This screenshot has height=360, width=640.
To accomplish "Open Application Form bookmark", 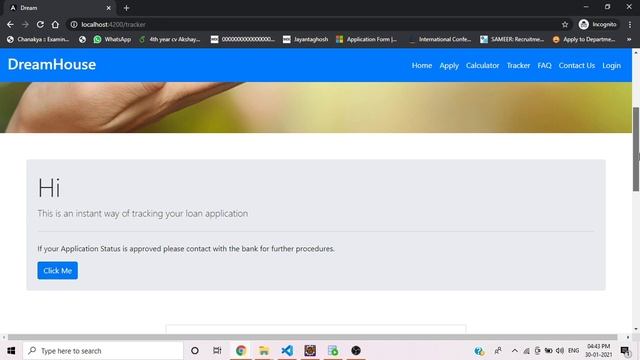I will [366, 39].
